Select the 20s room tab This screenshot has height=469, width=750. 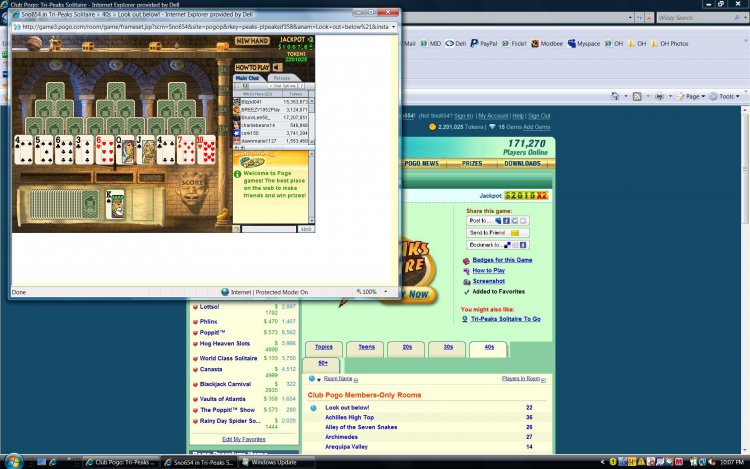pyautogui.click(x=407, y=348)
